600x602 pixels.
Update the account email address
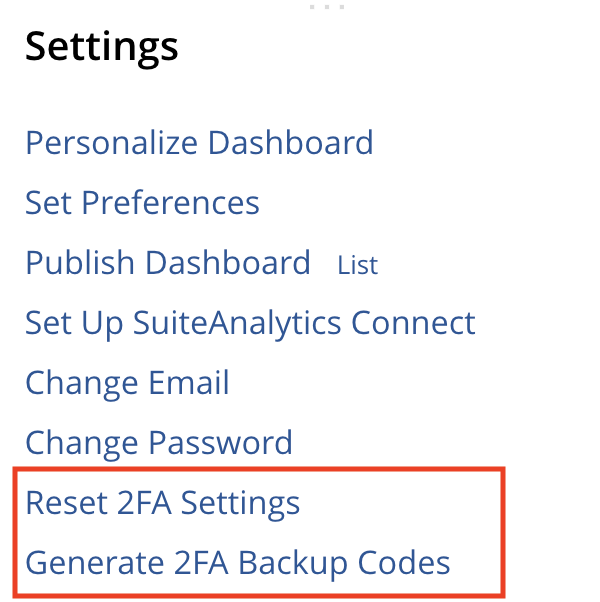point(127,383)
